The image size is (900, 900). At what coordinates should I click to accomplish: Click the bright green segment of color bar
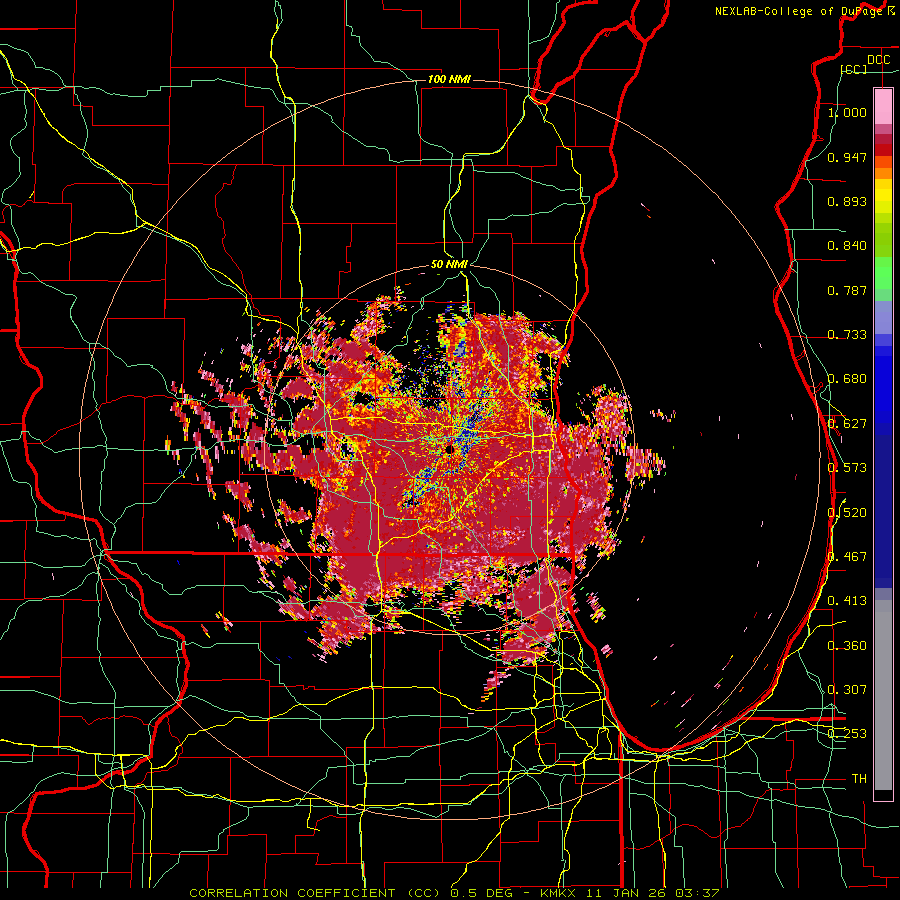click(x=883, y=273)
